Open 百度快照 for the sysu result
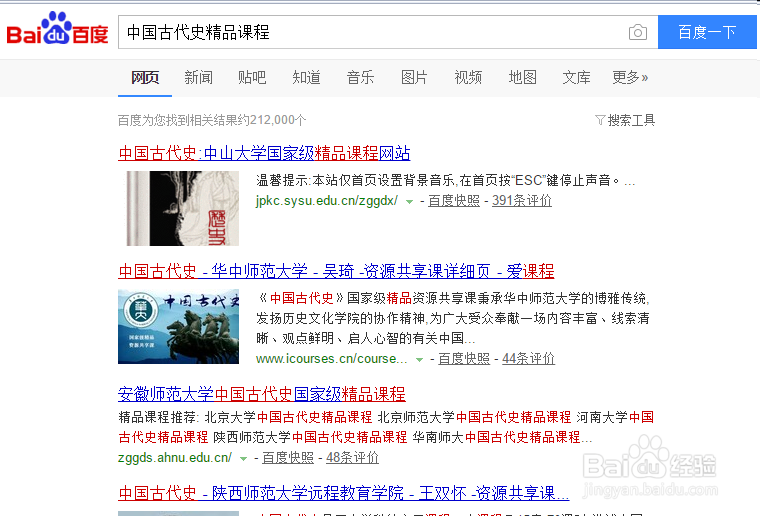Viewport: 760px width, 516px height. pos(454,200)
